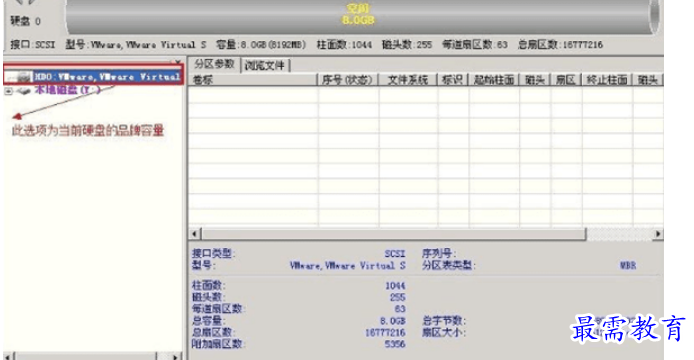The image size is (694, 360).
Task: Expand the 本地磁盘 (Y:) tree node
Action: (8, 91)
